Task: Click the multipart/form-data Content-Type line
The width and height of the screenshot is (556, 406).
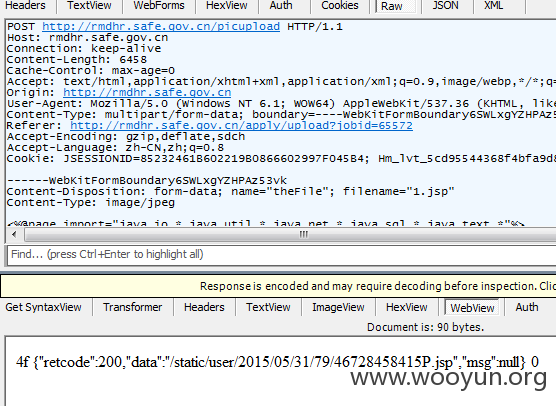Action: (281, 115)
